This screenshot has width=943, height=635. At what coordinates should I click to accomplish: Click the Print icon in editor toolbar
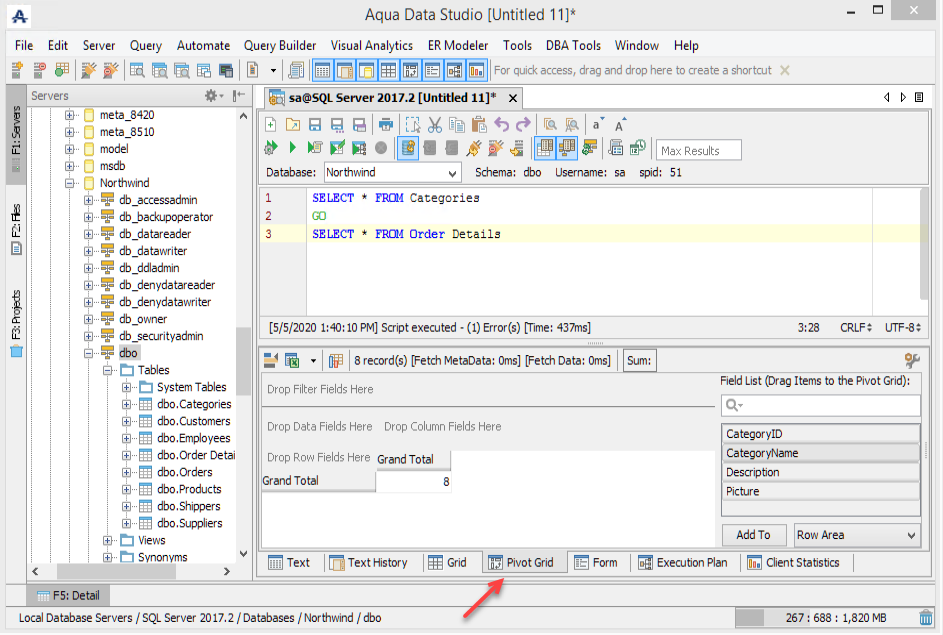pos(386,125)
